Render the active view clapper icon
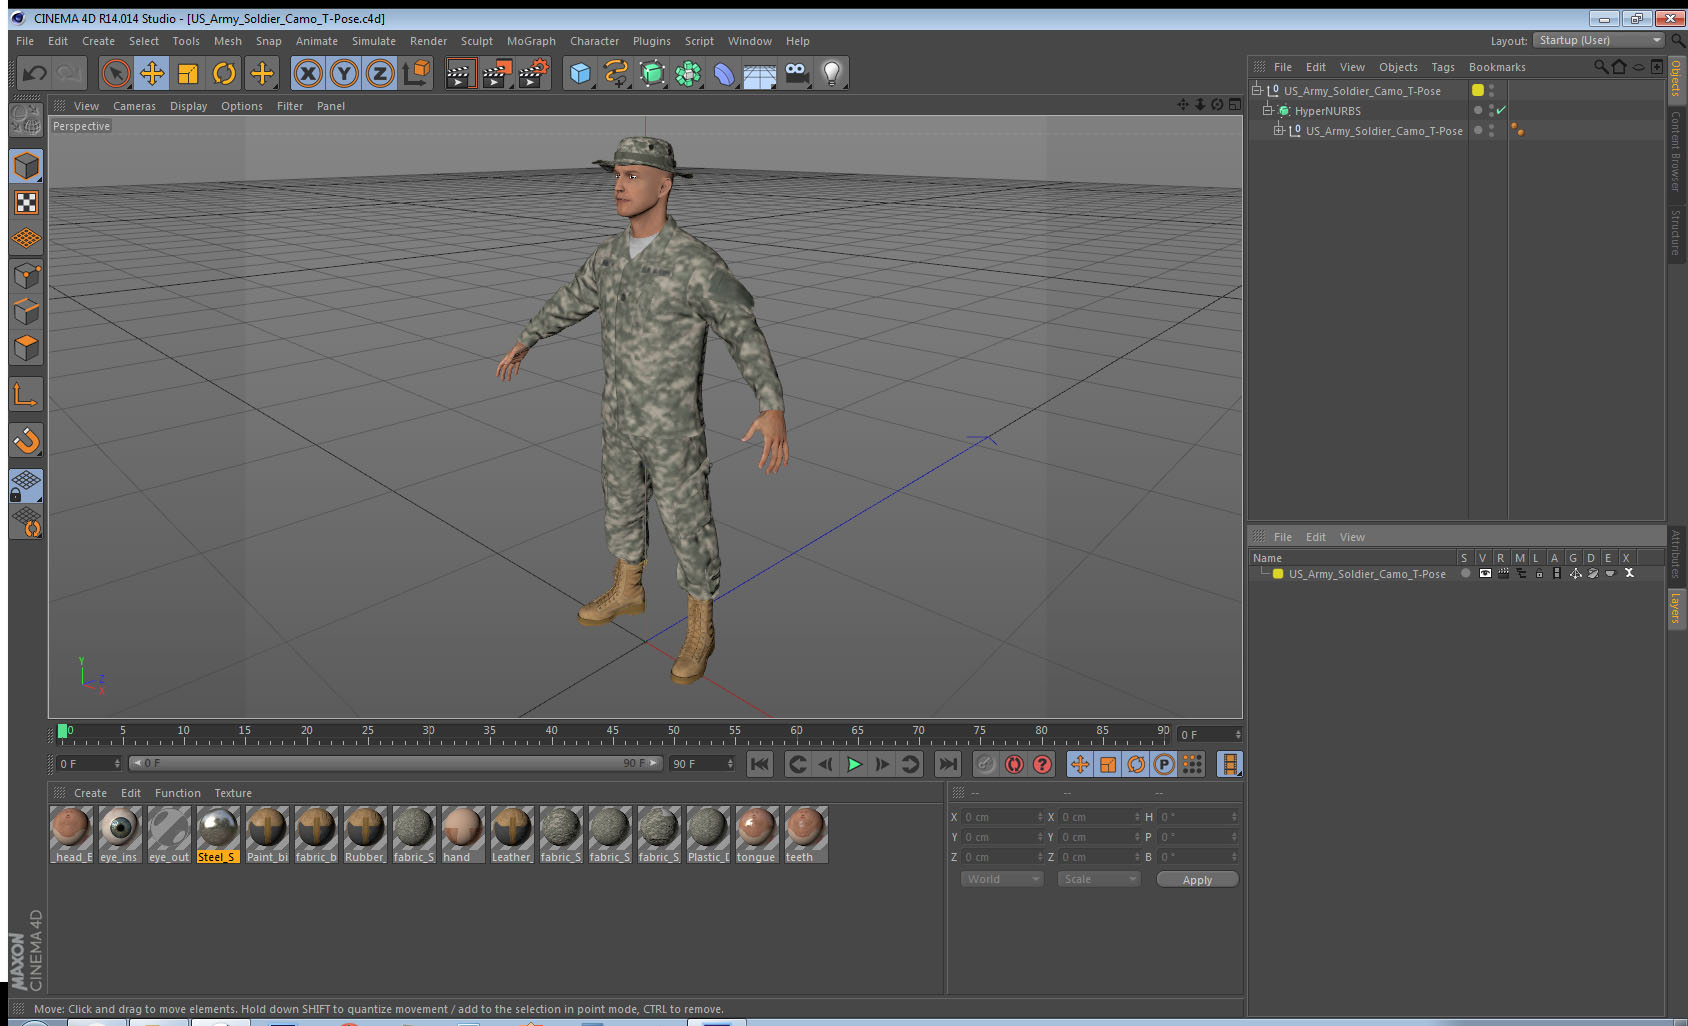Image resolution: width=1688 pixels, height=1026 pixels. point(459,73)
